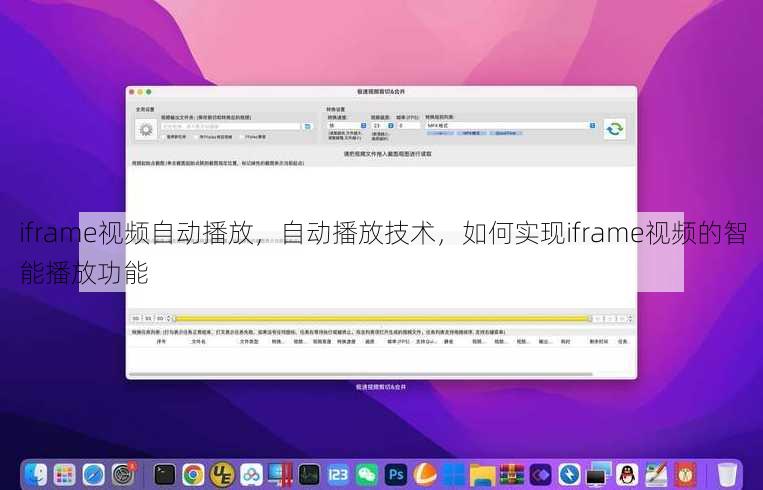Click the '文件类型' column header
Screen dimensions: 763x490
click(249, 342)
